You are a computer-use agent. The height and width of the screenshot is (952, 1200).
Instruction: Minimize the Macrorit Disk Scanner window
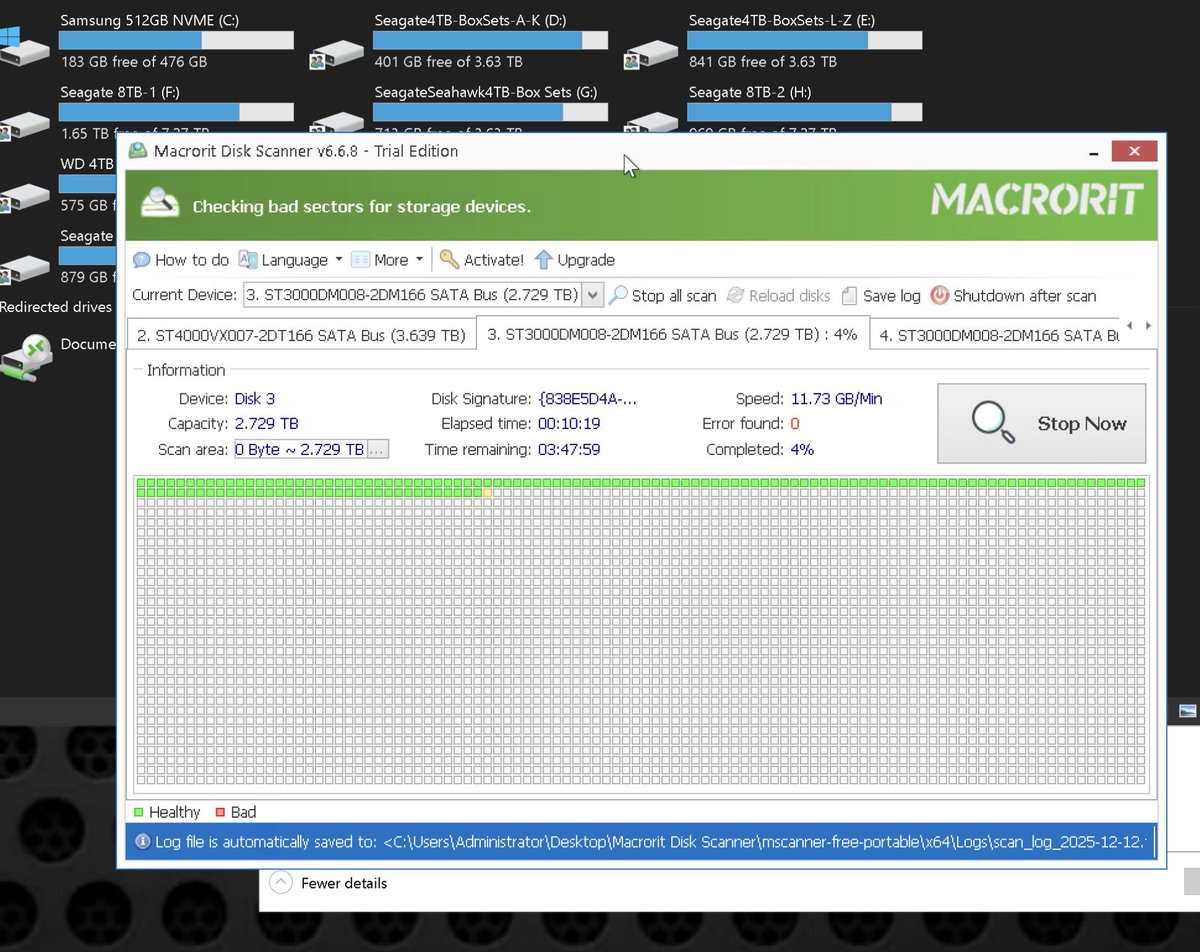(x=1093, y=152)
